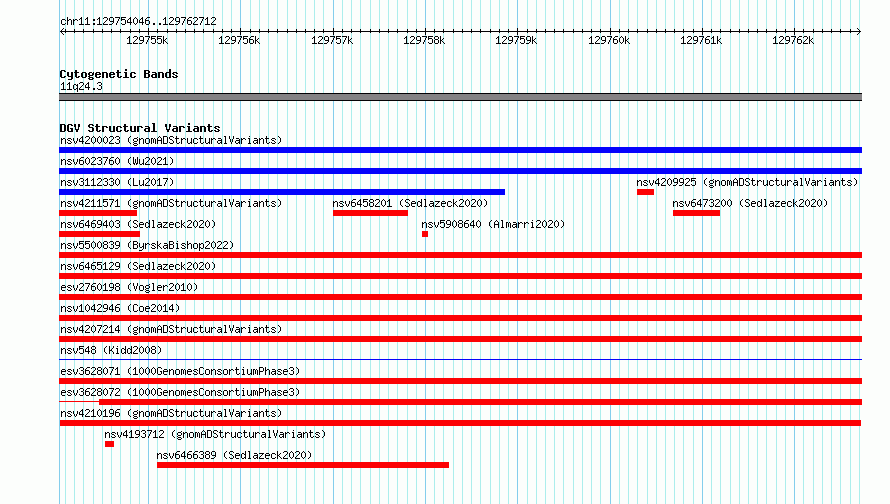Open esv3628072 (1000GenomesConsortiumPhase3) label
The image size is (890, 504).
coord(180,392)
